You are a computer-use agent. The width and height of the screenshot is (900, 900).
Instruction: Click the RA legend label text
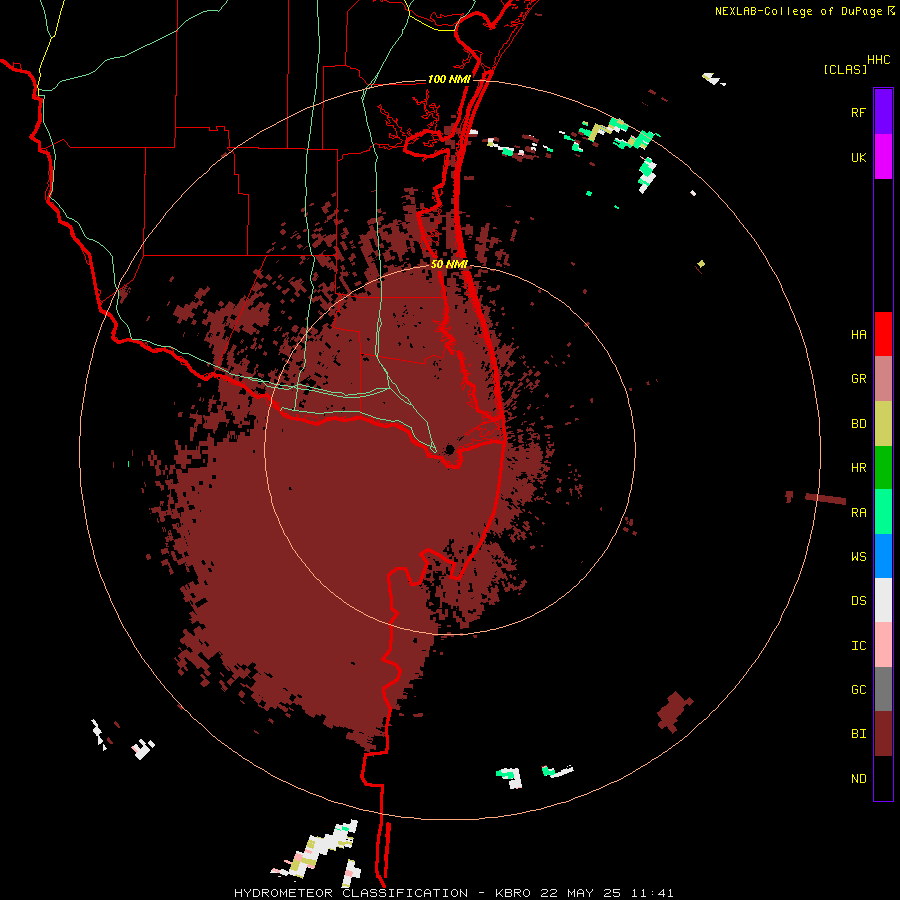point(858,512)
